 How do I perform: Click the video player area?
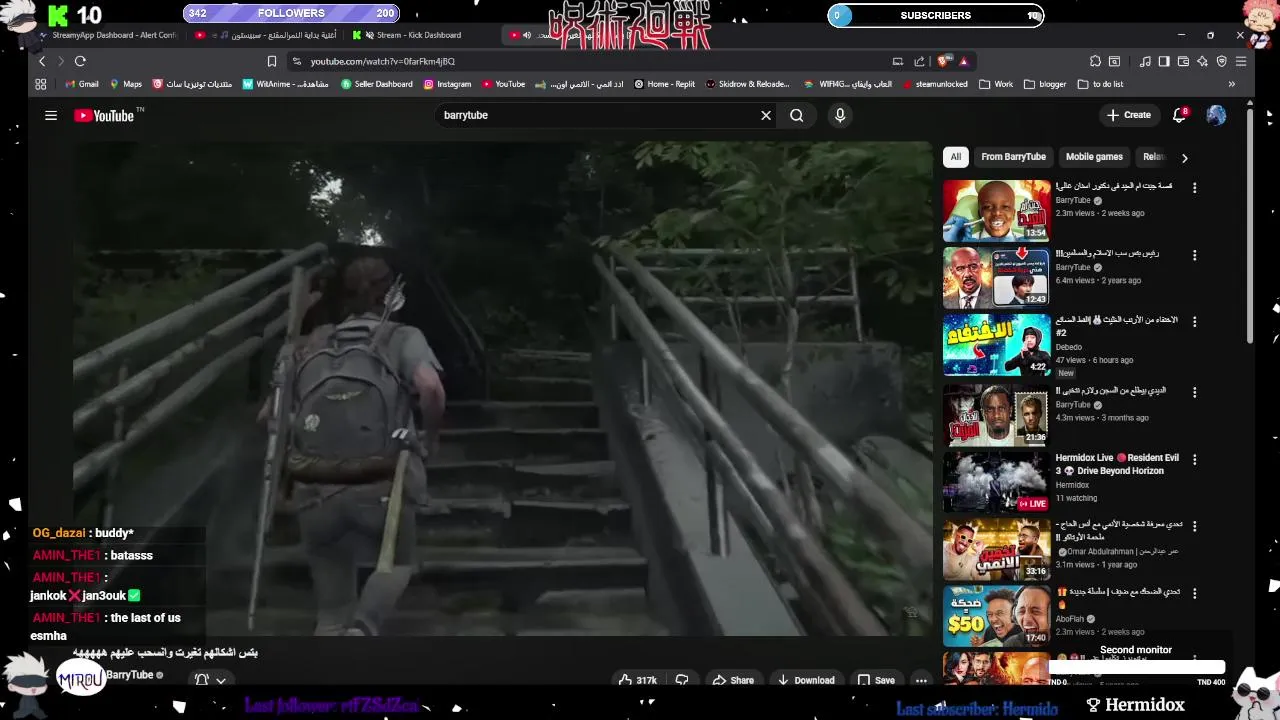point(502,388)
